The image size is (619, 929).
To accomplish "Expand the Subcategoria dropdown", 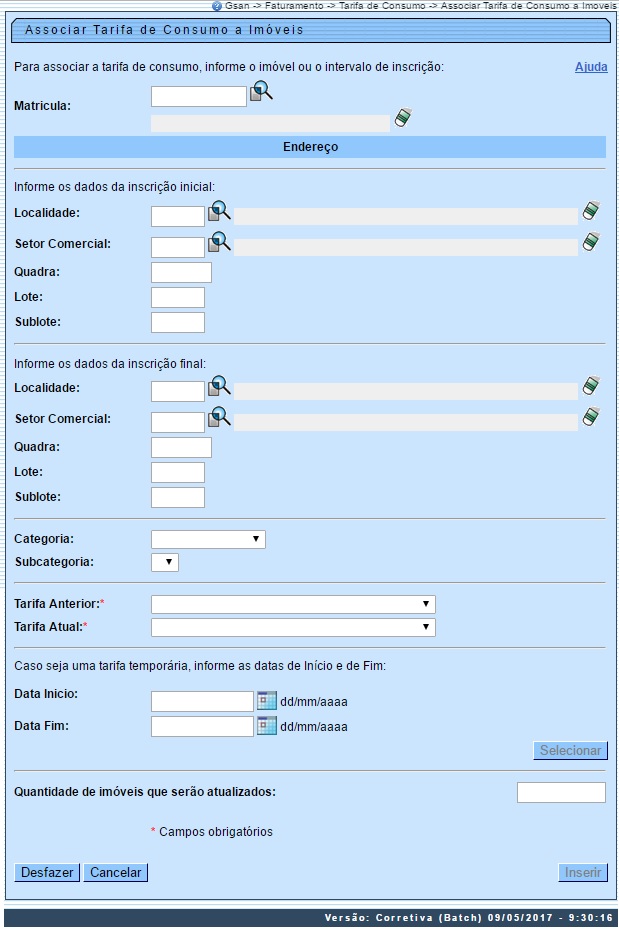I will point(165,562).
